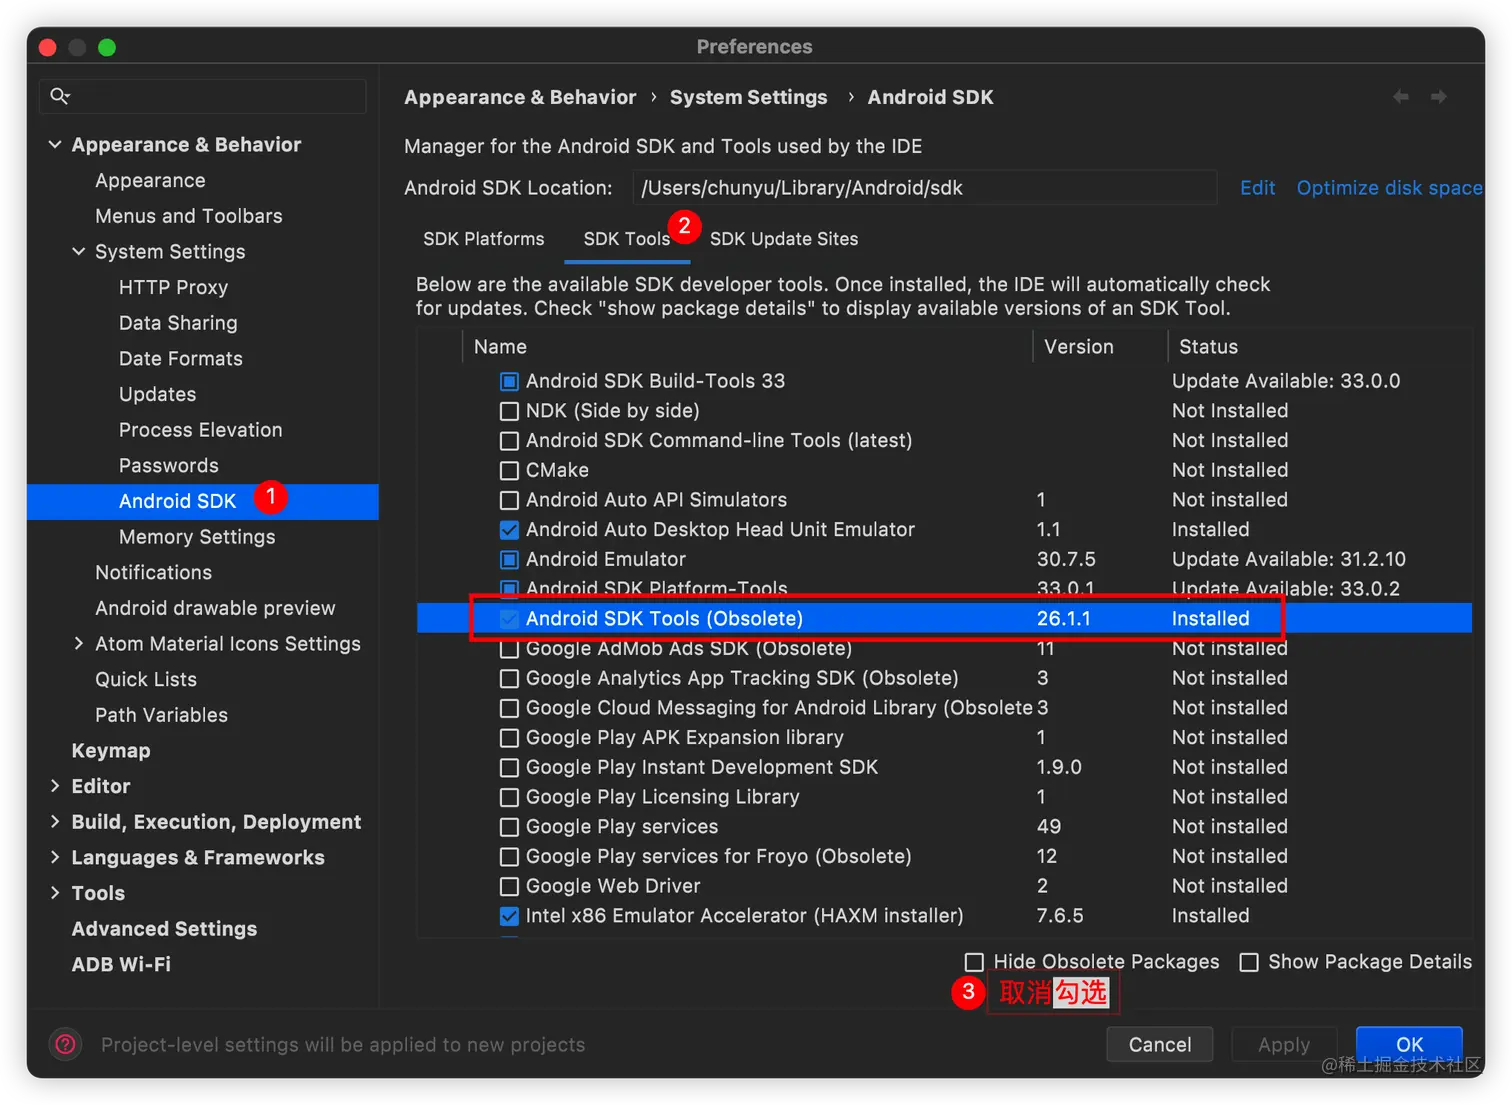Open the SDK Update Sites tab

click(x=784, y=239)
